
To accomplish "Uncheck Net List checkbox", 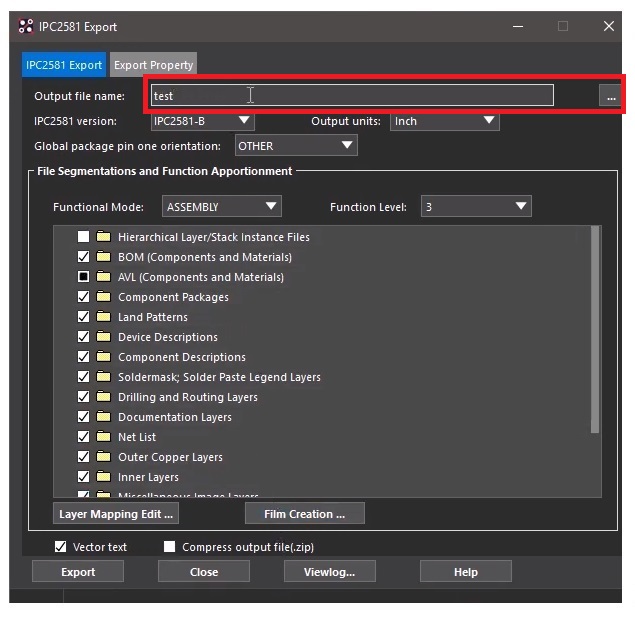I will 83,437.
